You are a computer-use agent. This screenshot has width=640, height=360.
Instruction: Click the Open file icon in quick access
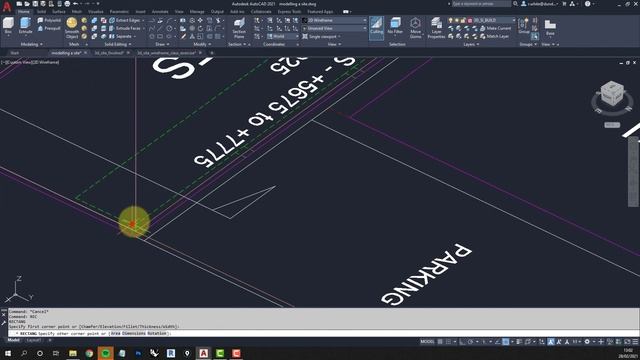coord(27,4)
